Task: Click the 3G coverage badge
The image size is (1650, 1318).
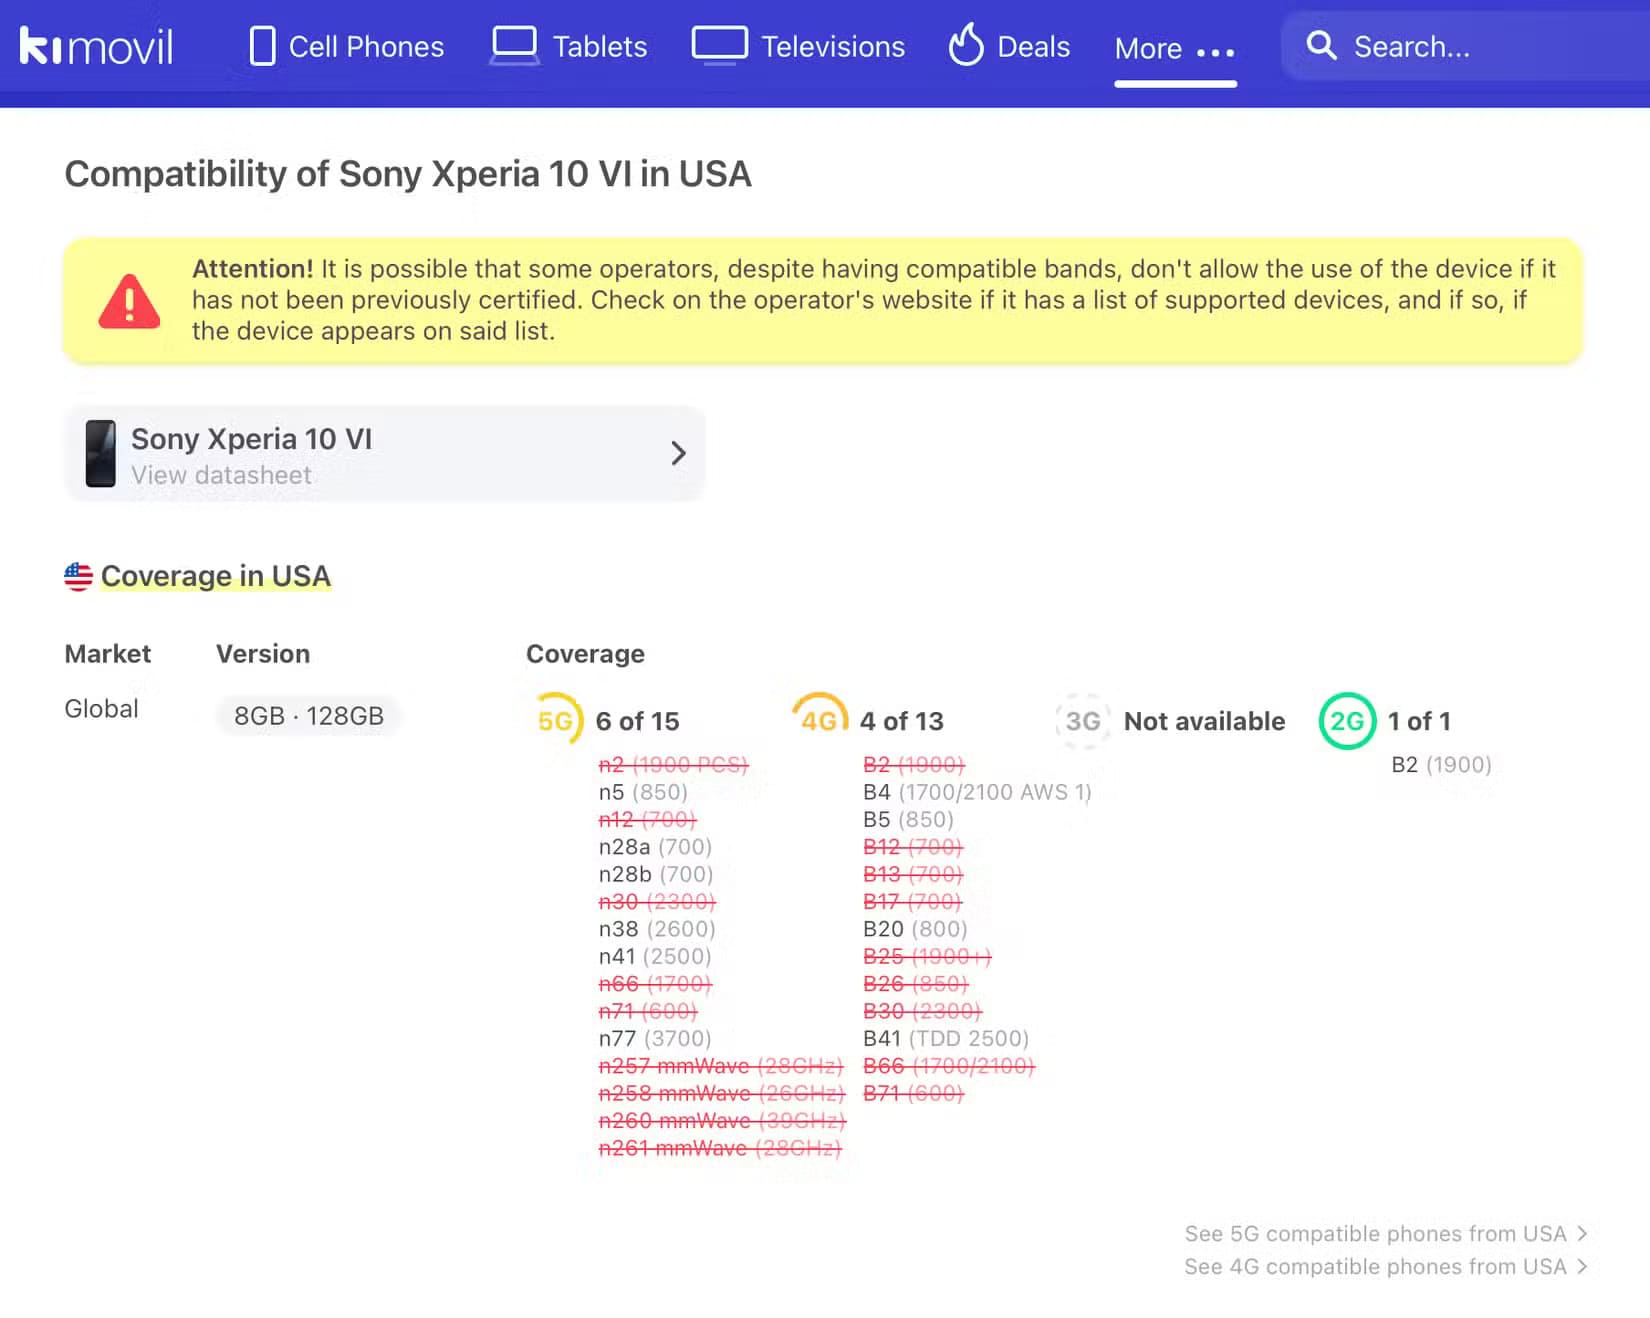Action: pyautogui.click(x=1083, y=720)
